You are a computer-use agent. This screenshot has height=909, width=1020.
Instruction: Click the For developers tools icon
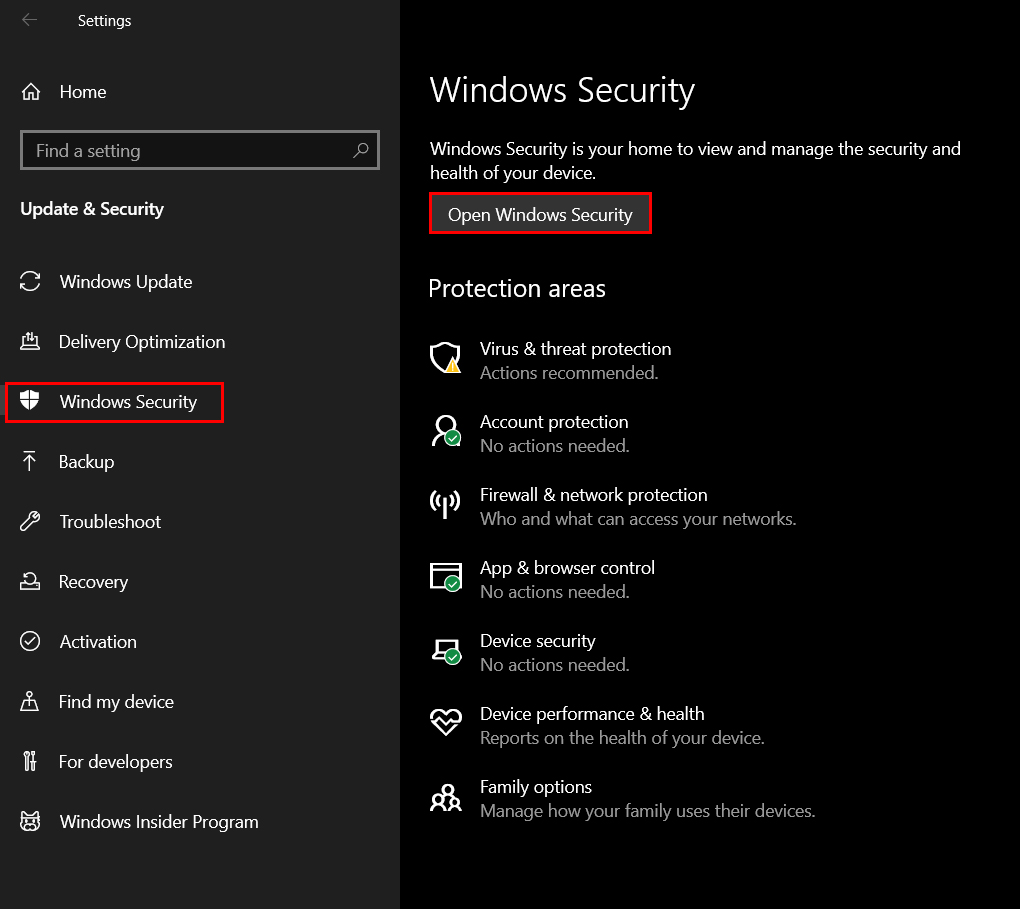[x=29, y=761]
